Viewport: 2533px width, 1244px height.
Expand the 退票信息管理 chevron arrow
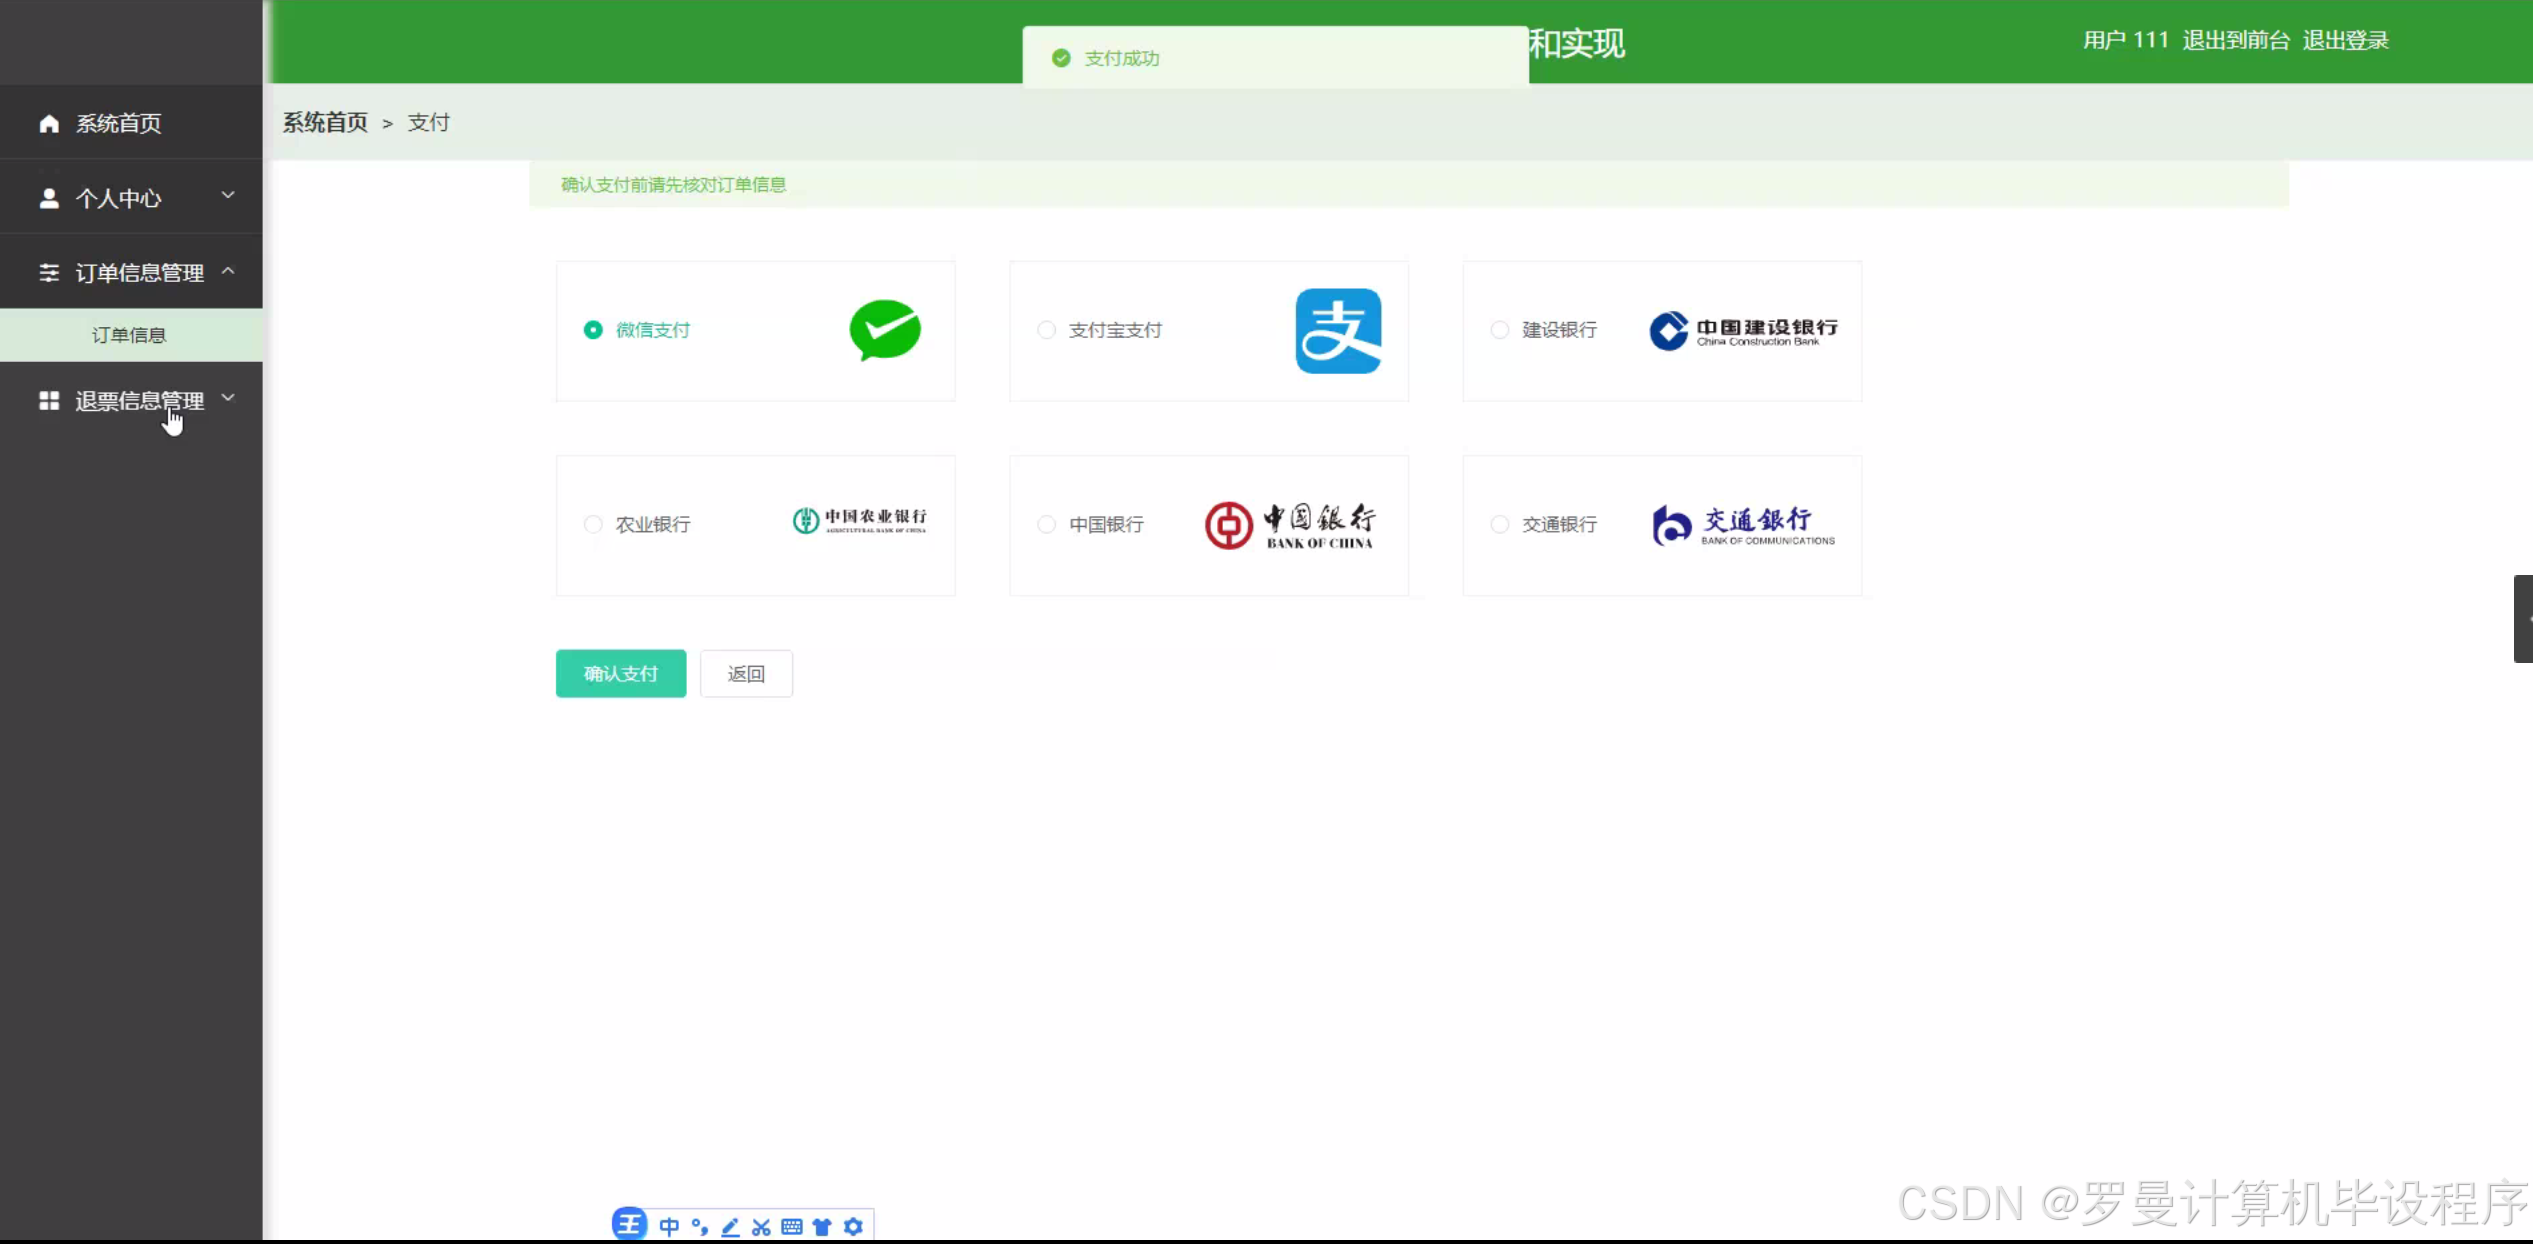(x=228, y=398)
